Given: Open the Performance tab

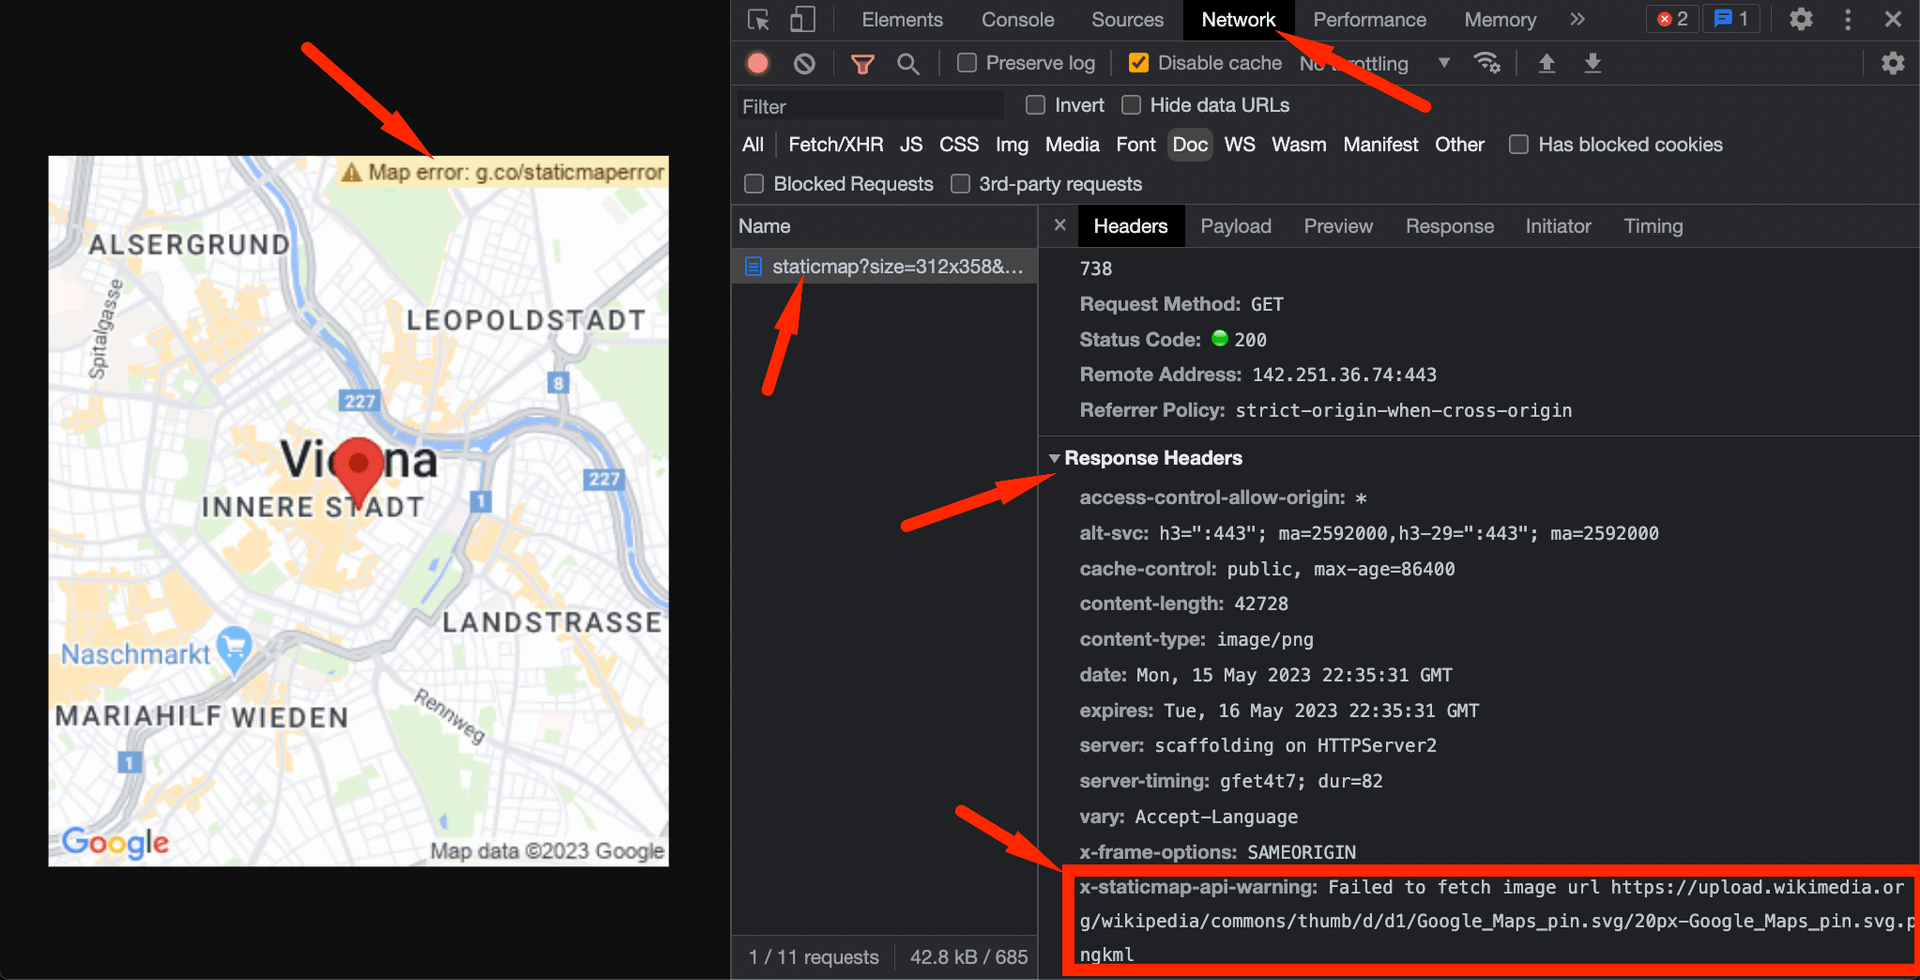Looking at the screenshot, I should click(x=1369, y=20).
